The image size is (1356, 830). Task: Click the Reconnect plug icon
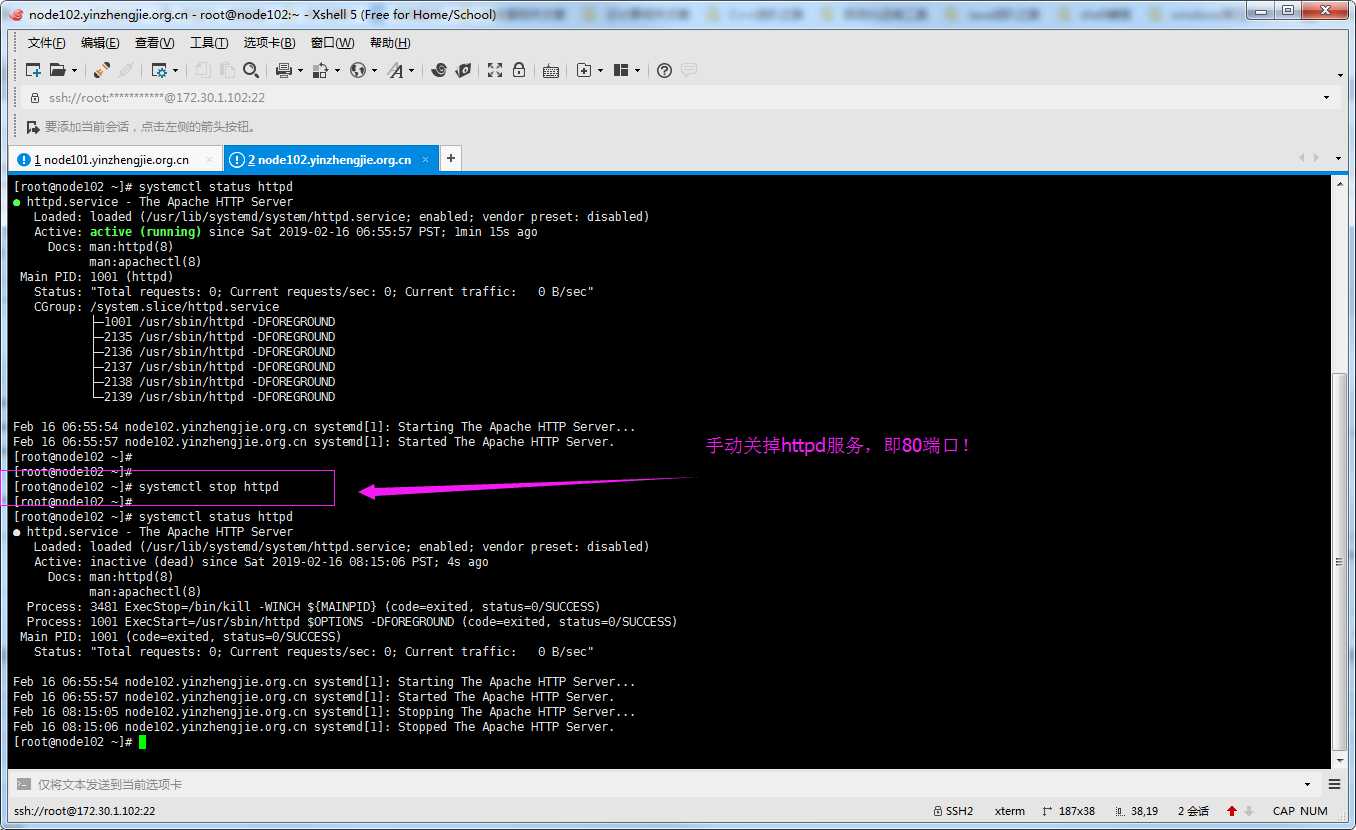102,70
